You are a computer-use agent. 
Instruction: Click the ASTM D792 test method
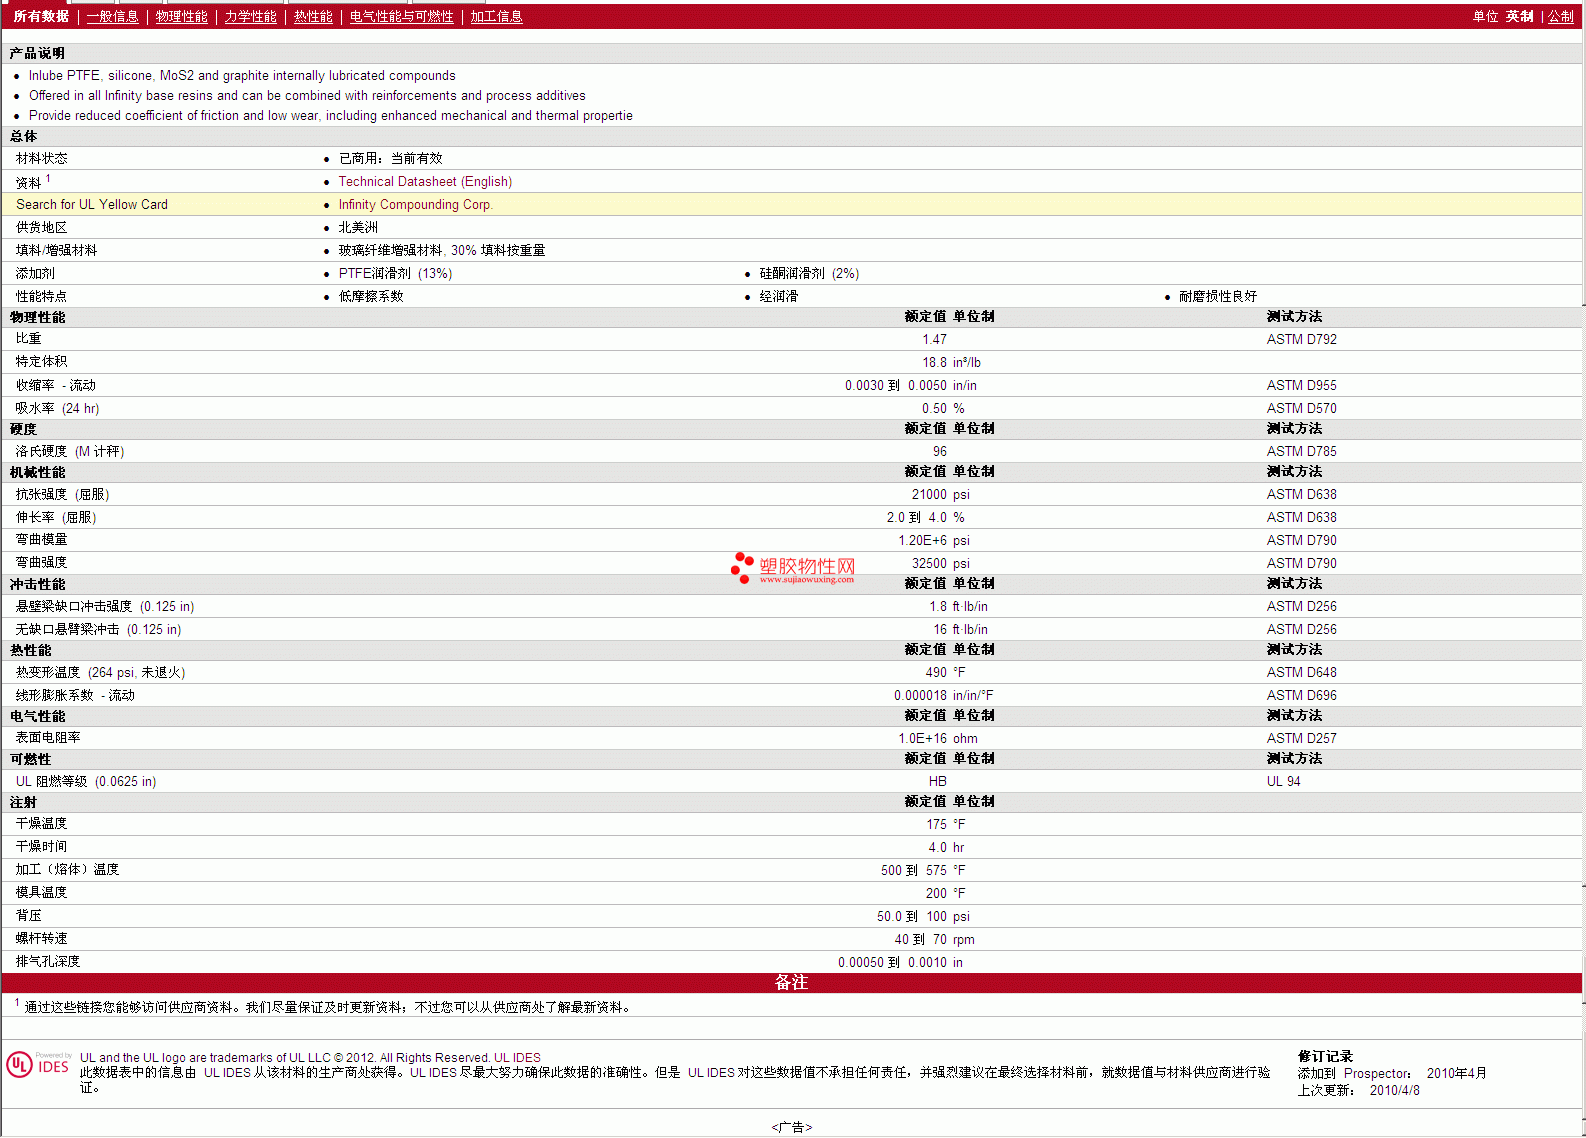pyautogui.click(x=1301, y=340)
